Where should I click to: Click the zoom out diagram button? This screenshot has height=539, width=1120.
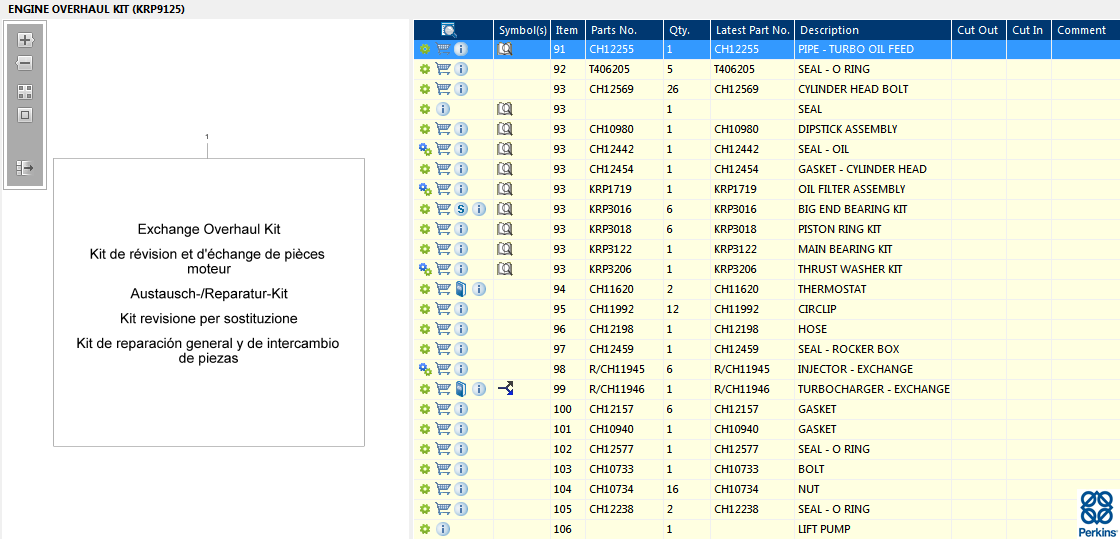click(25, 63)
